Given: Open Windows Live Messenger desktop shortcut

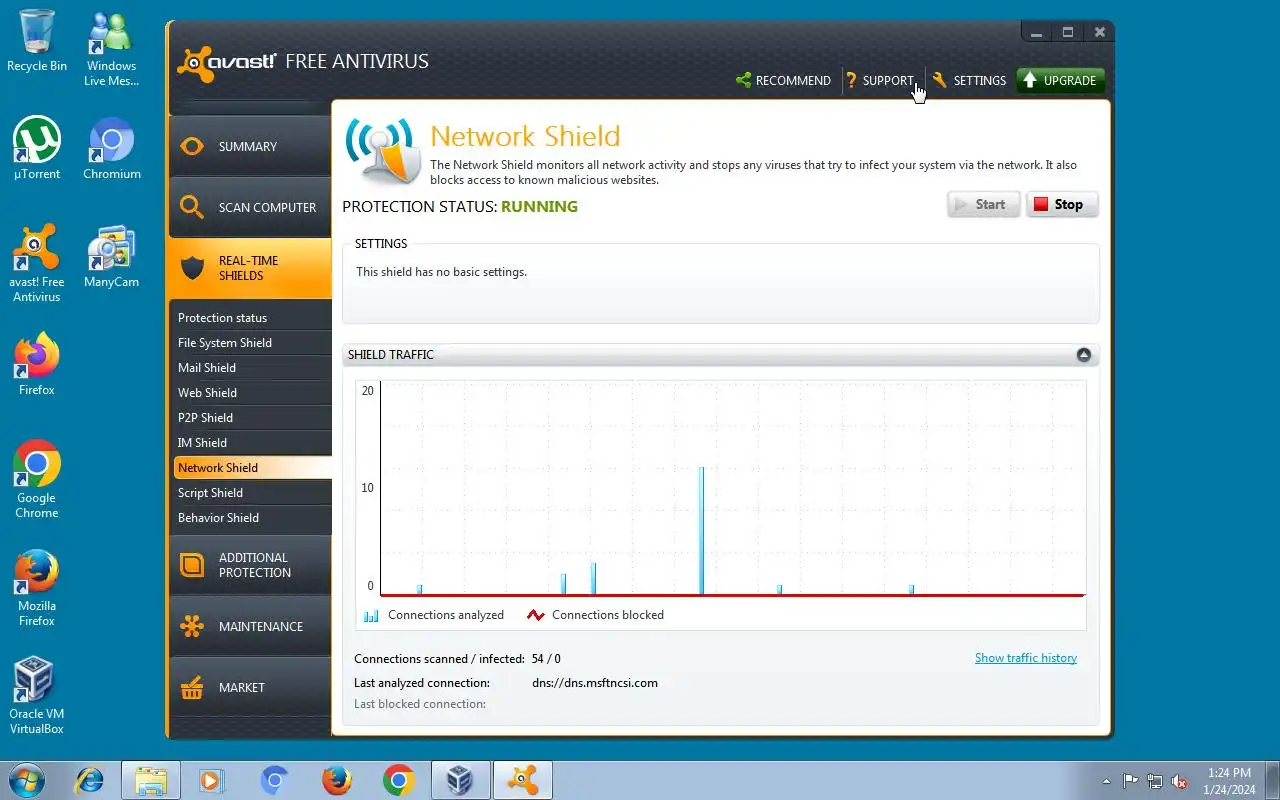Looking at the screenshot, I should point(111,48).
